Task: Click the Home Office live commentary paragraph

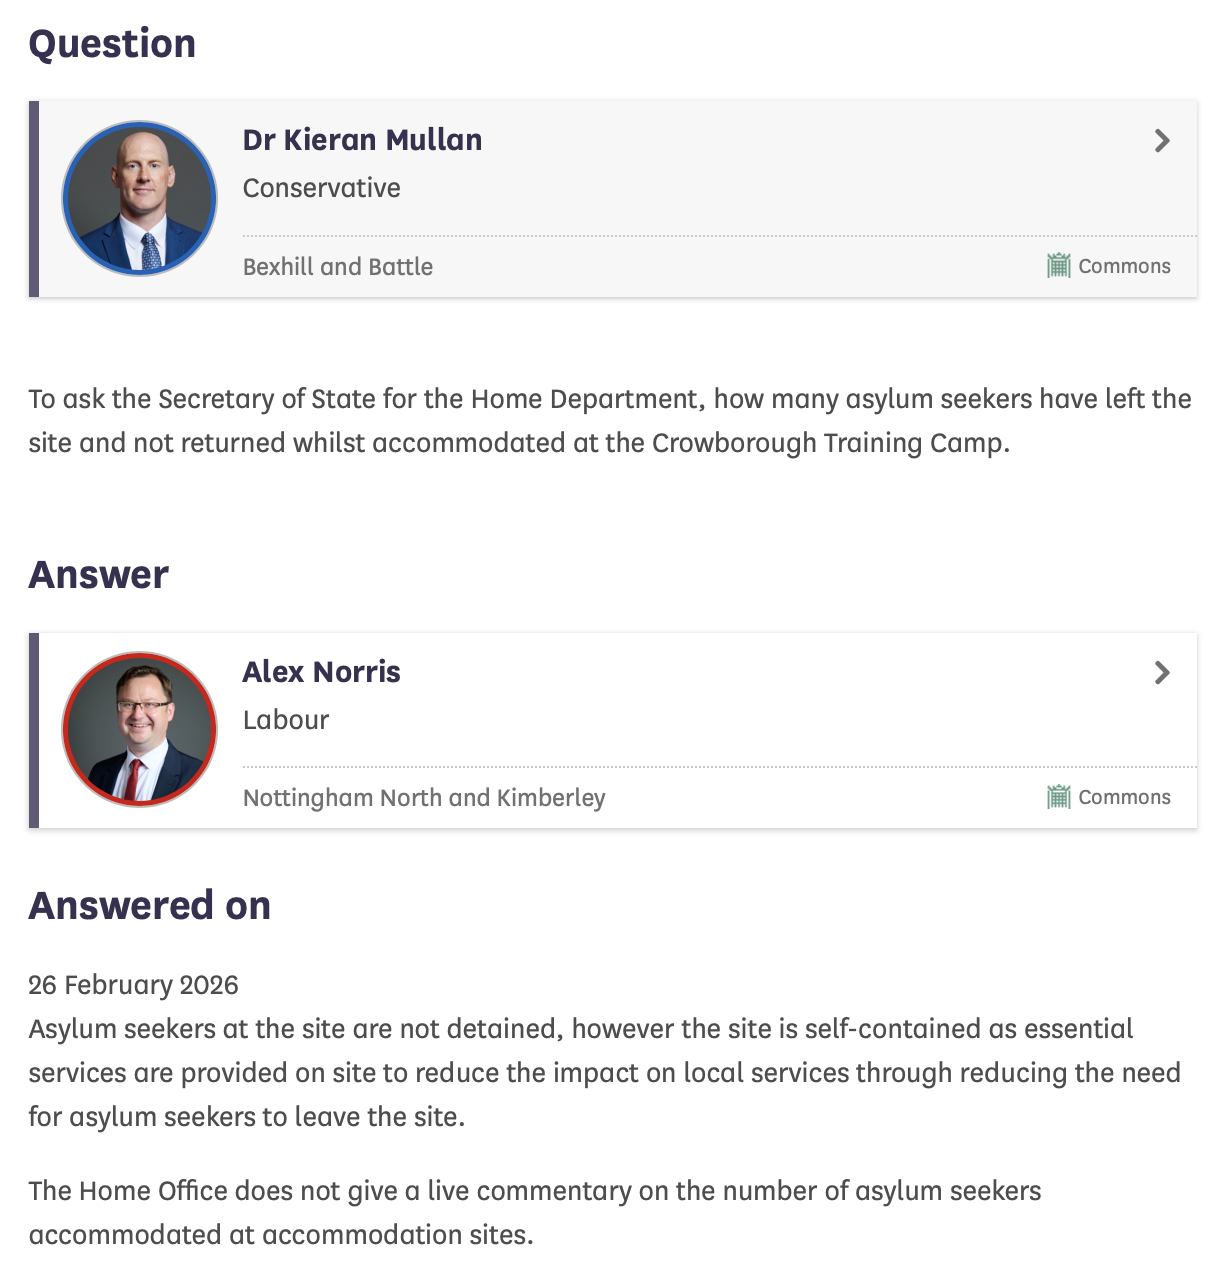Action: 535,1212
